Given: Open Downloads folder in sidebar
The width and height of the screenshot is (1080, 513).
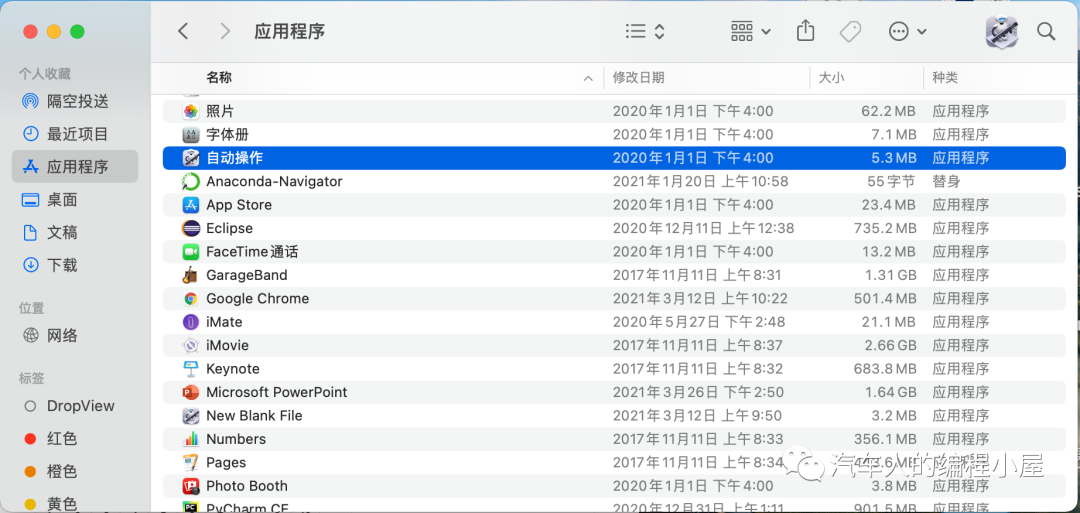Looking at the screenshot, I should tap(62, 265).
